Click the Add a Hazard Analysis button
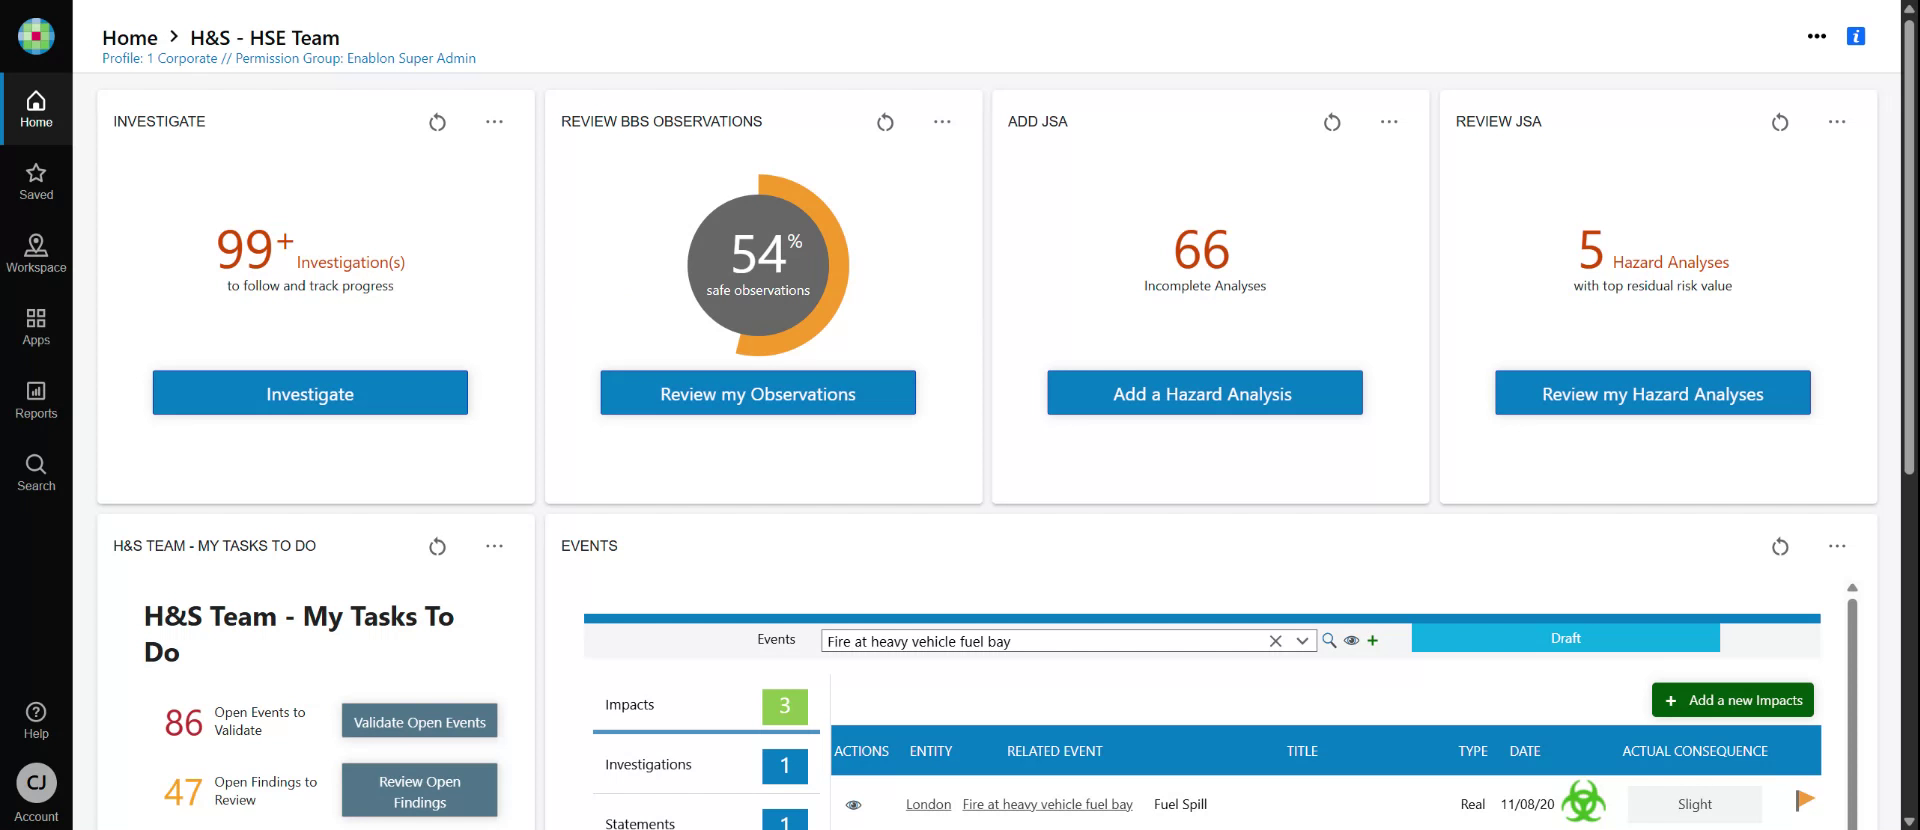This screenshot has height=830, width=1920. (1204, 393)
